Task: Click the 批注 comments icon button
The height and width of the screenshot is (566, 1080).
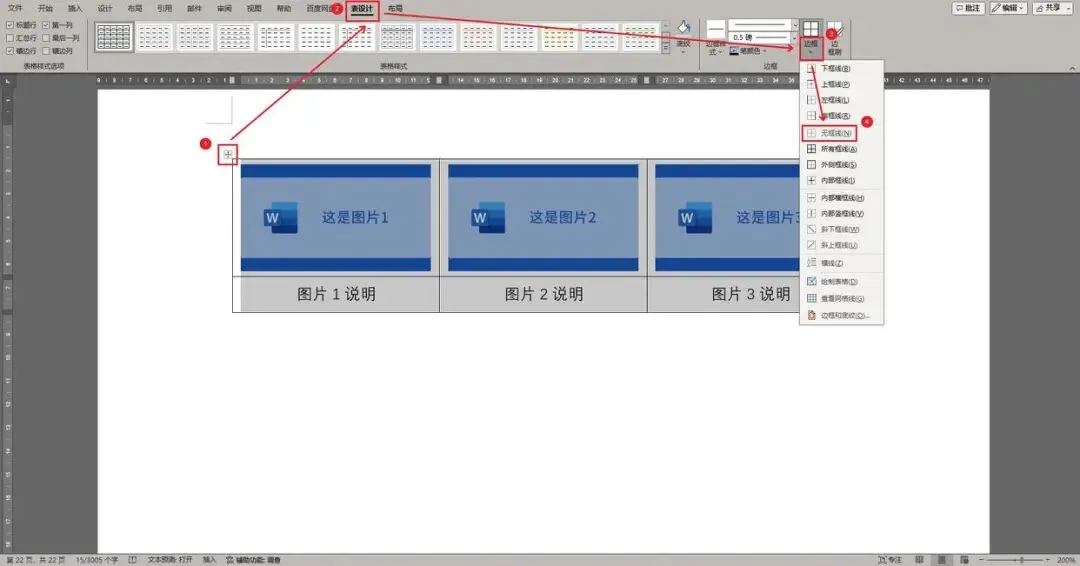Action: [968, 8]
